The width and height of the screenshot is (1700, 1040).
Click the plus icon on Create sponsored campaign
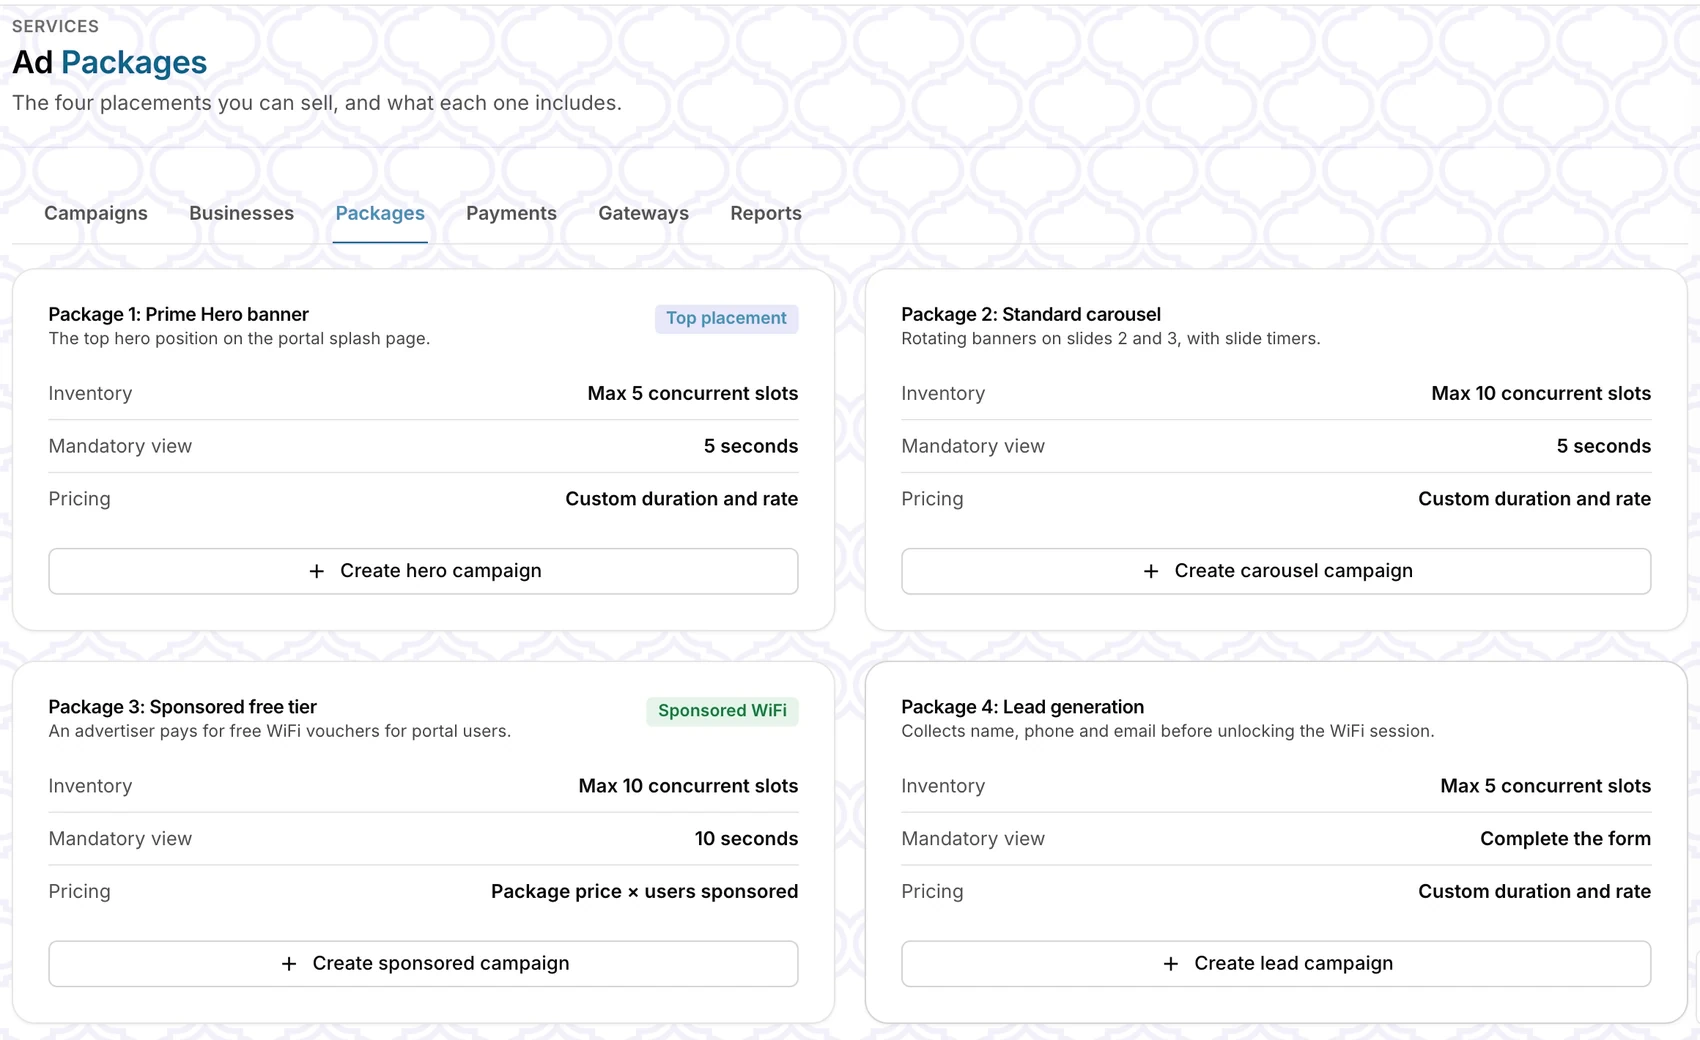(x=289, y=964)
